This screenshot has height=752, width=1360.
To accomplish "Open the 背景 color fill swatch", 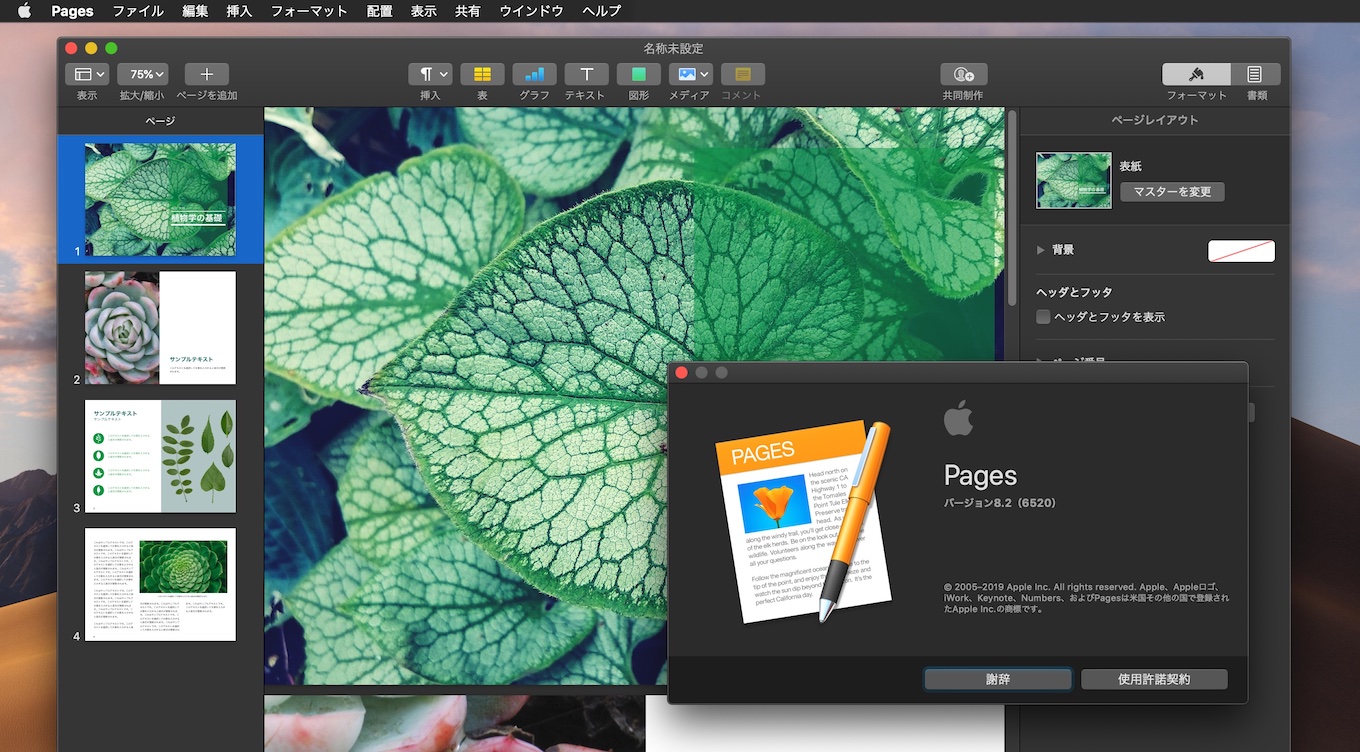I will point(1241,251).
